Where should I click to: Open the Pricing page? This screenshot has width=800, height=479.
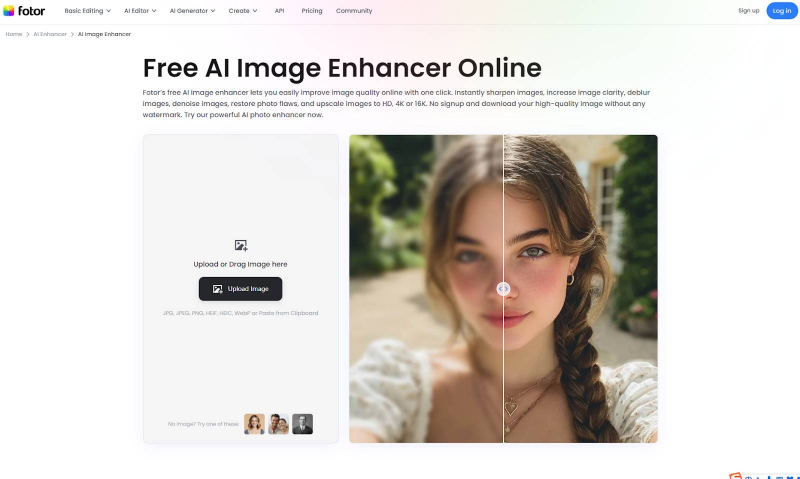coord(312,11)
